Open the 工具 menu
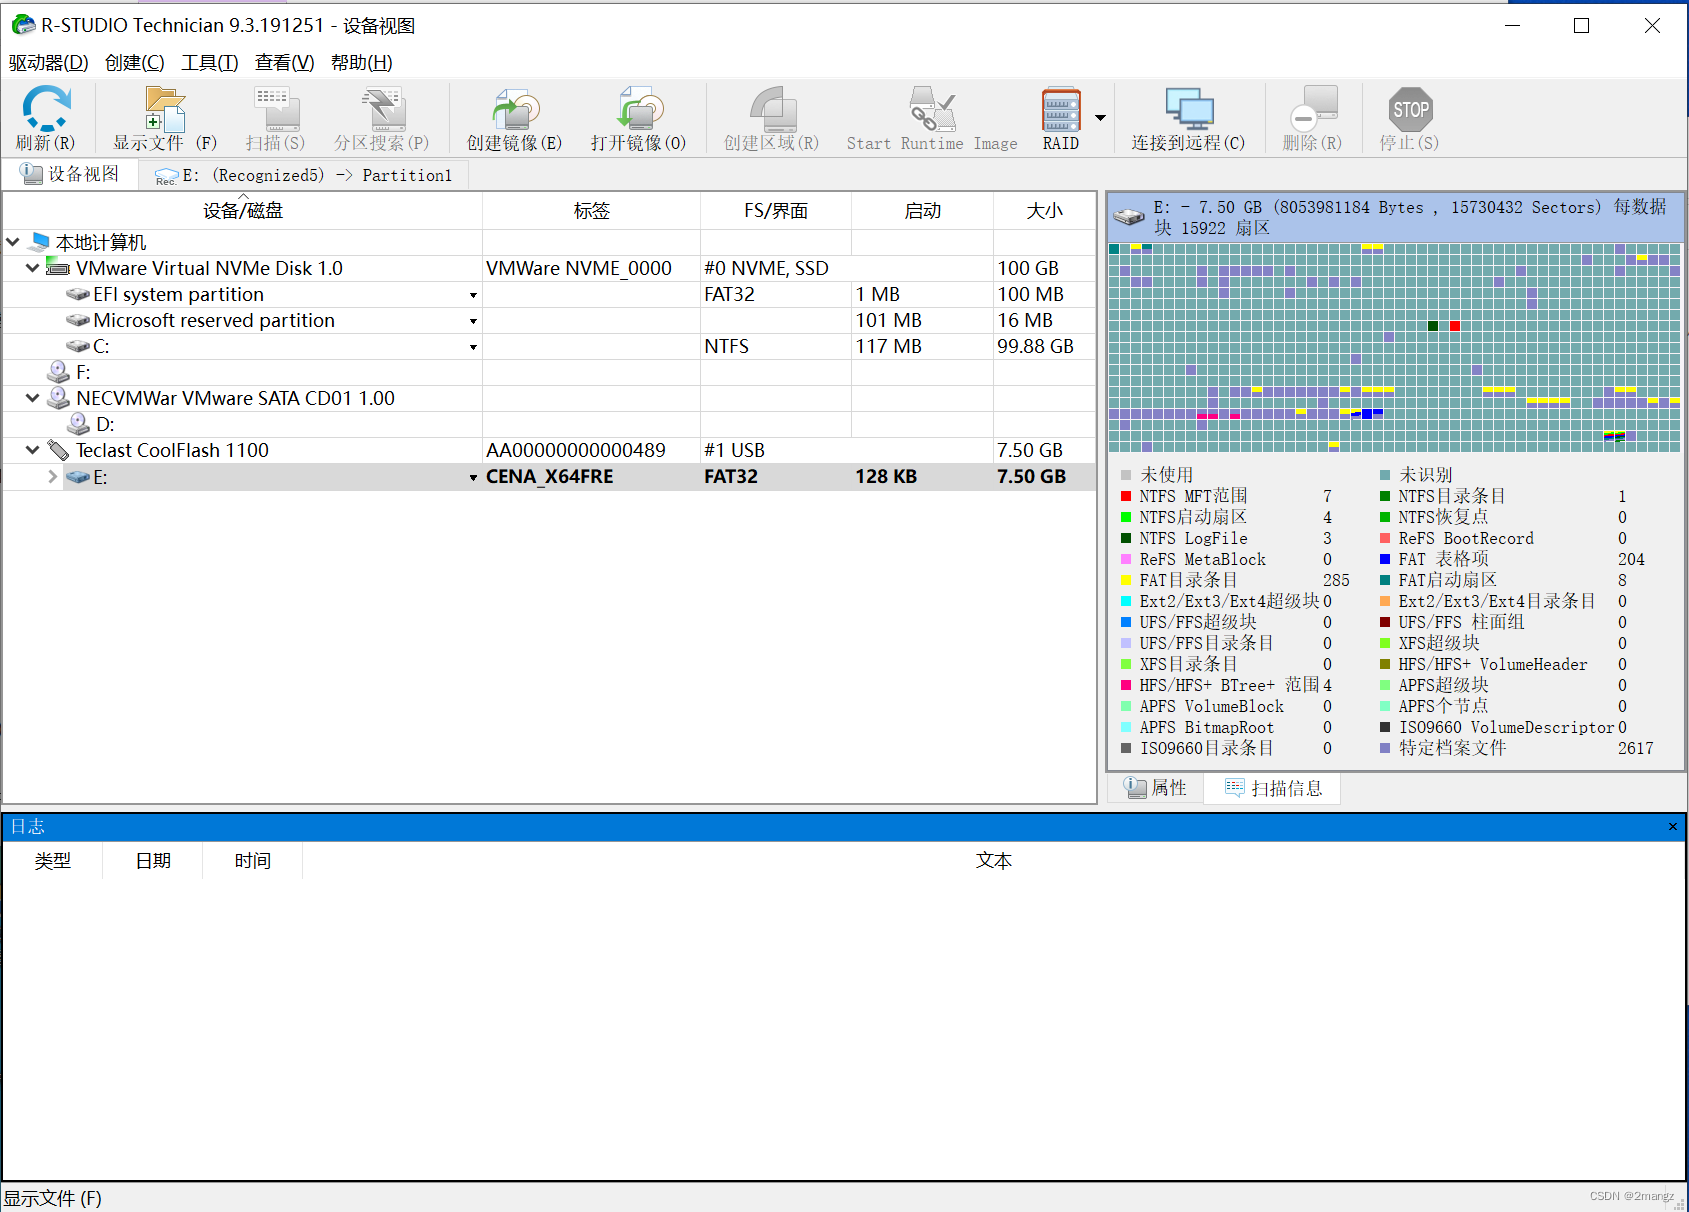The height and width of the screenshot is (1212, 1689). click(209, 62)
